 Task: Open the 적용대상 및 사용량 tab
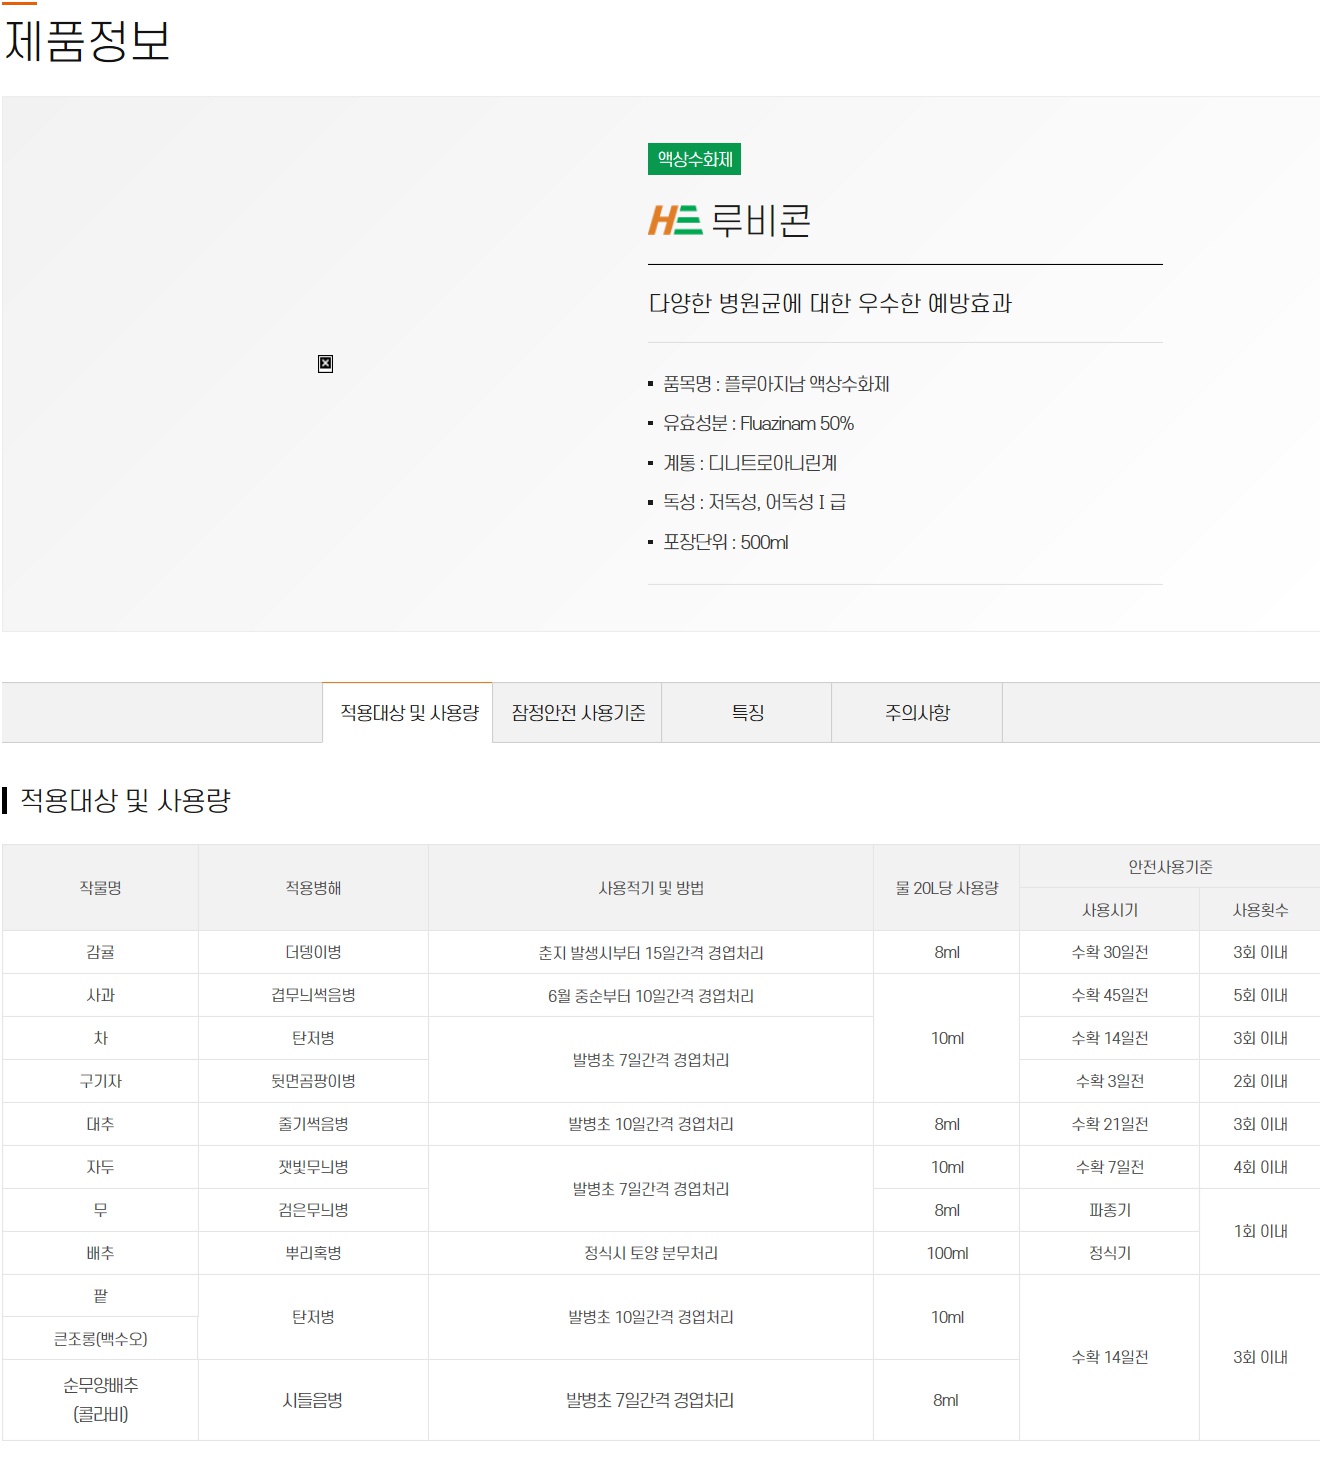(x=408, y=712)
